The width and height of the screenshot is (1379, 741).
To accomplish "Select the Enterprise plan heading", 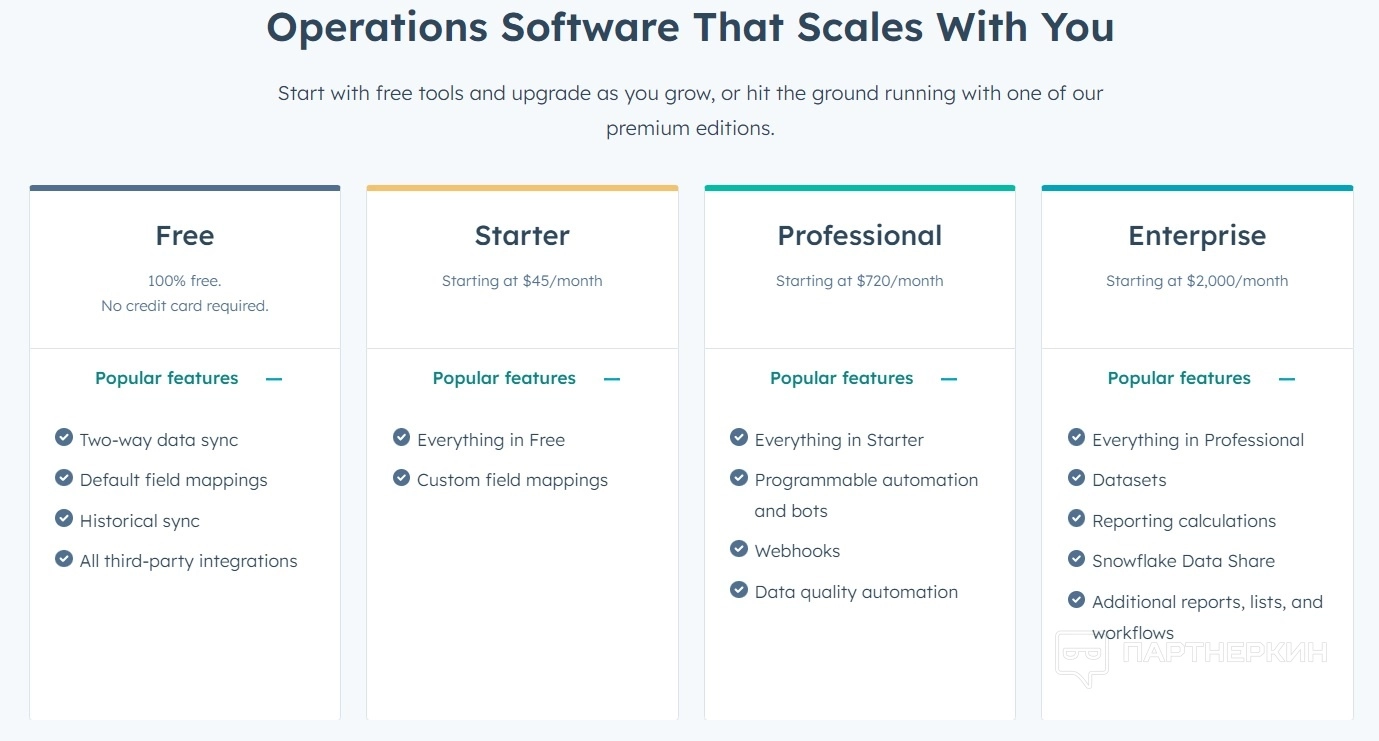I will pyautogui.click(x=1197, y=236).
